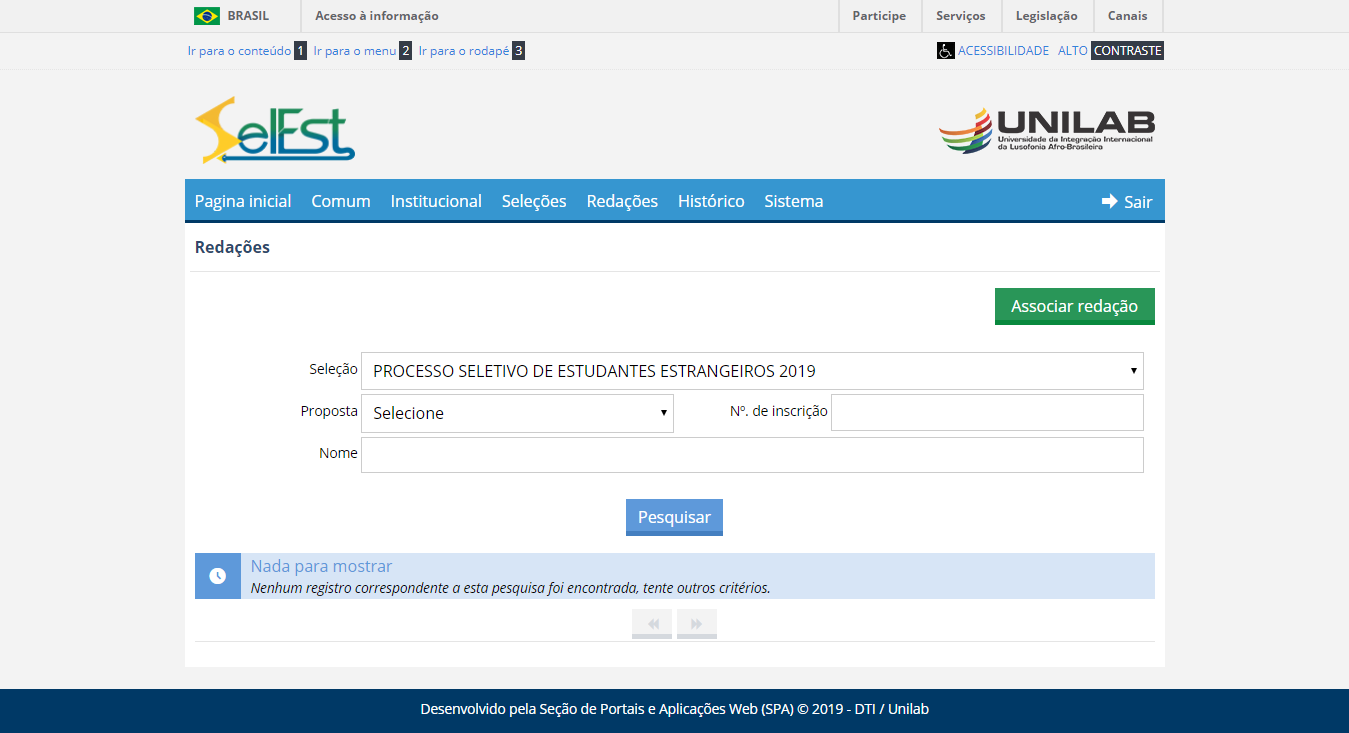
Task: Expand the Seleção list via its arrow
Action: pos(1133,370)
